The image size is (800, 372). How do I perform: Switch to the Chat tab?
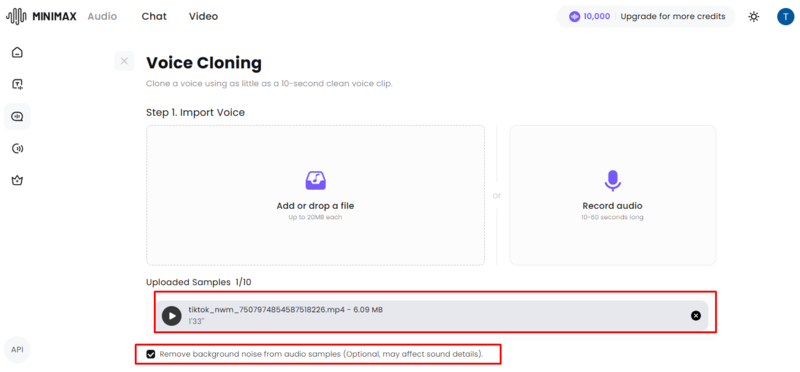(x=154, y=16)
